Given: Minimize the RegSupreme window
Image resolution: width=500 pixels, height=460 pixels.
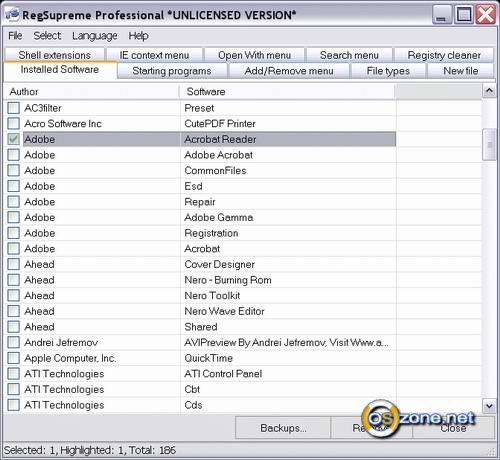Looking at the screenshot, I should pos(442,15).
